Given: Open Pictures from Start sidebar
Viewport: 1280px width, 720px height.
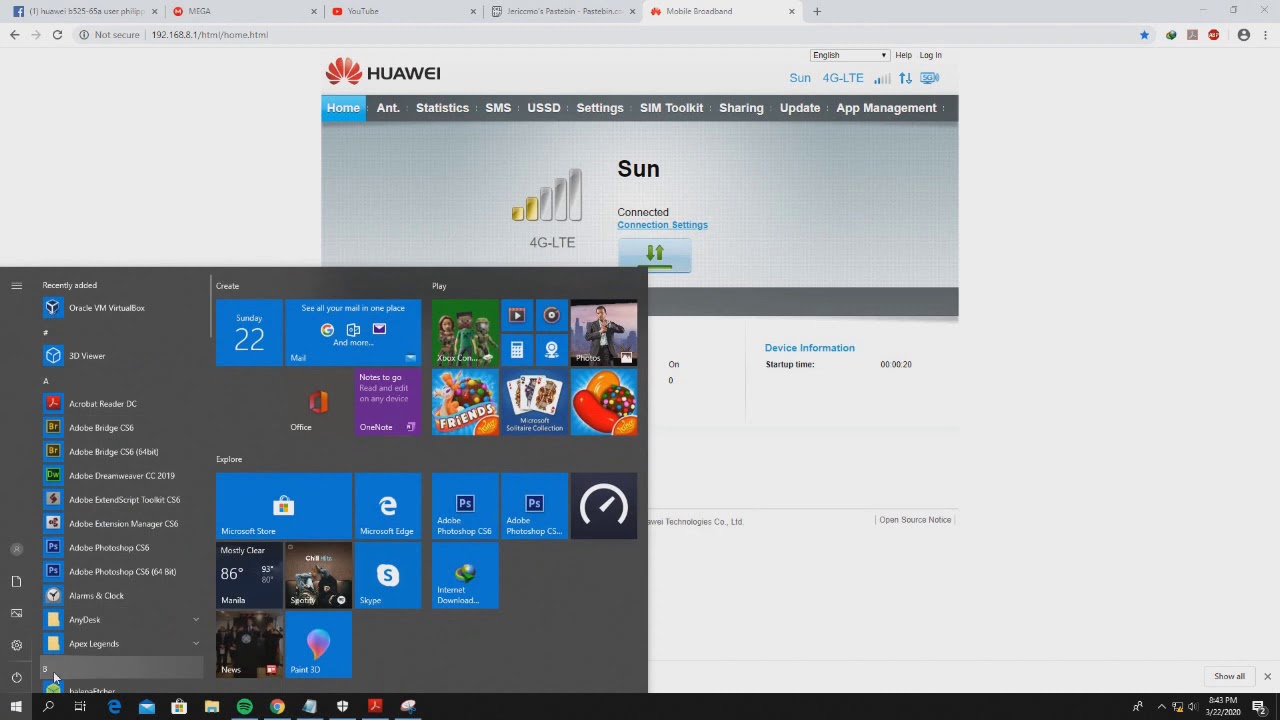Looking at the screenshot, I should click(x=16, y=613).
